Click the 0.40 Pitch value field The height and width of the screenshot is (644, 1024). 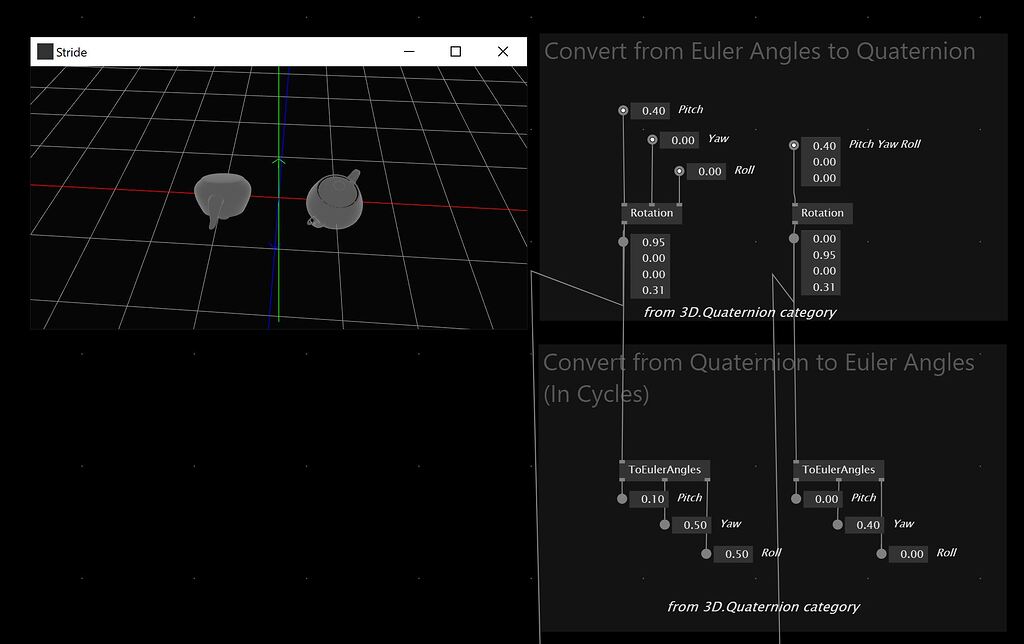[651, 110]
